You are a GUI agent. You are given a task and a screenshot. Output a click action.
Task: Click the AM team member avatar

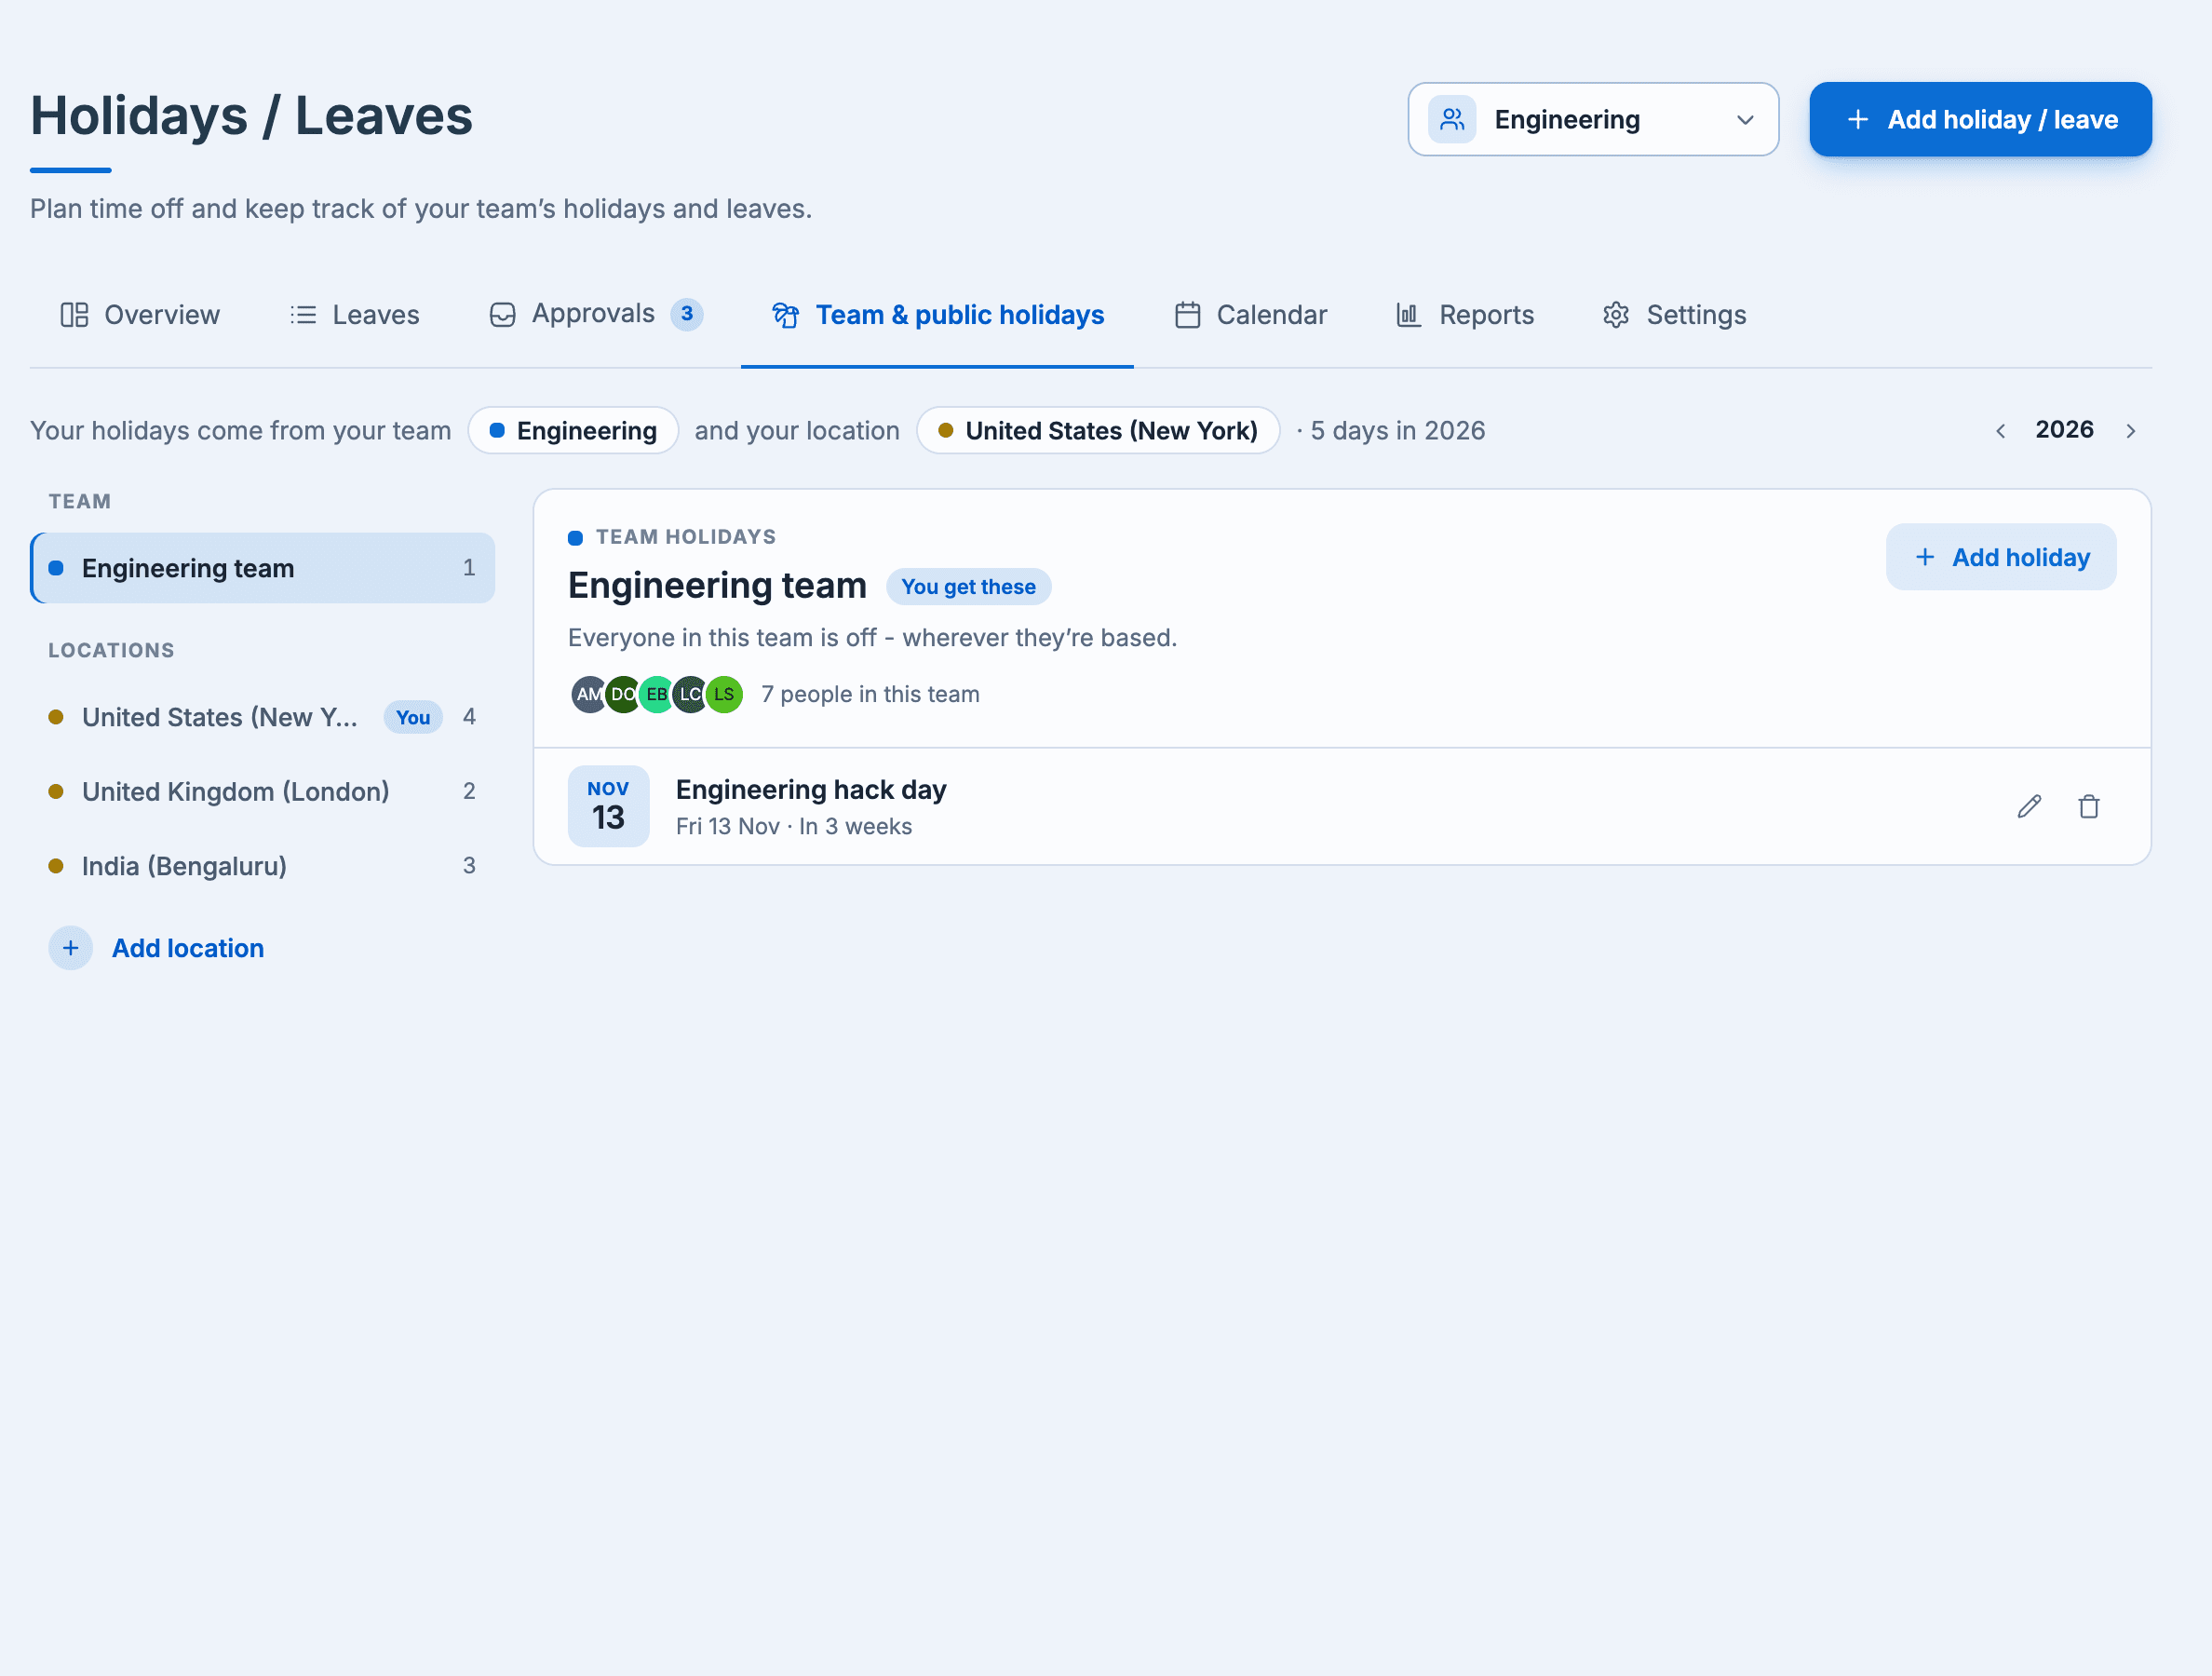click(x=589, y=694)
